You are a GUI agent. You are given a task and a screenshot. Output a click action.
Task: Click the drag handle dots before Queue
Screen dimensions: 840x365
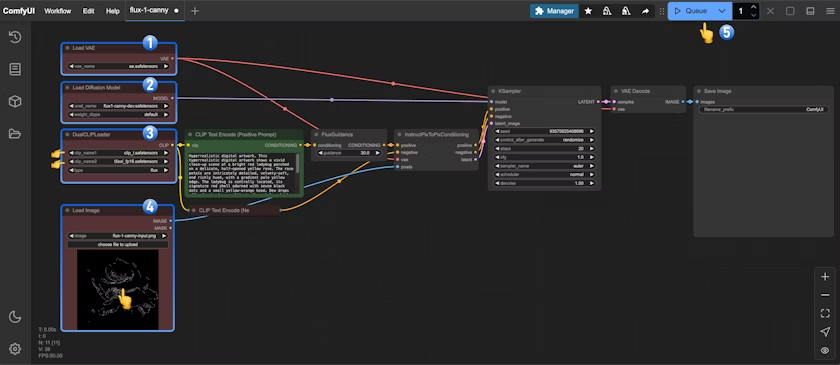662,11
